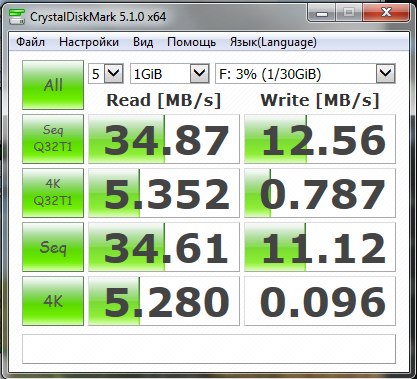
Task: Click the Seq Q32T1 read result 34.87
Action: (164, 139)
